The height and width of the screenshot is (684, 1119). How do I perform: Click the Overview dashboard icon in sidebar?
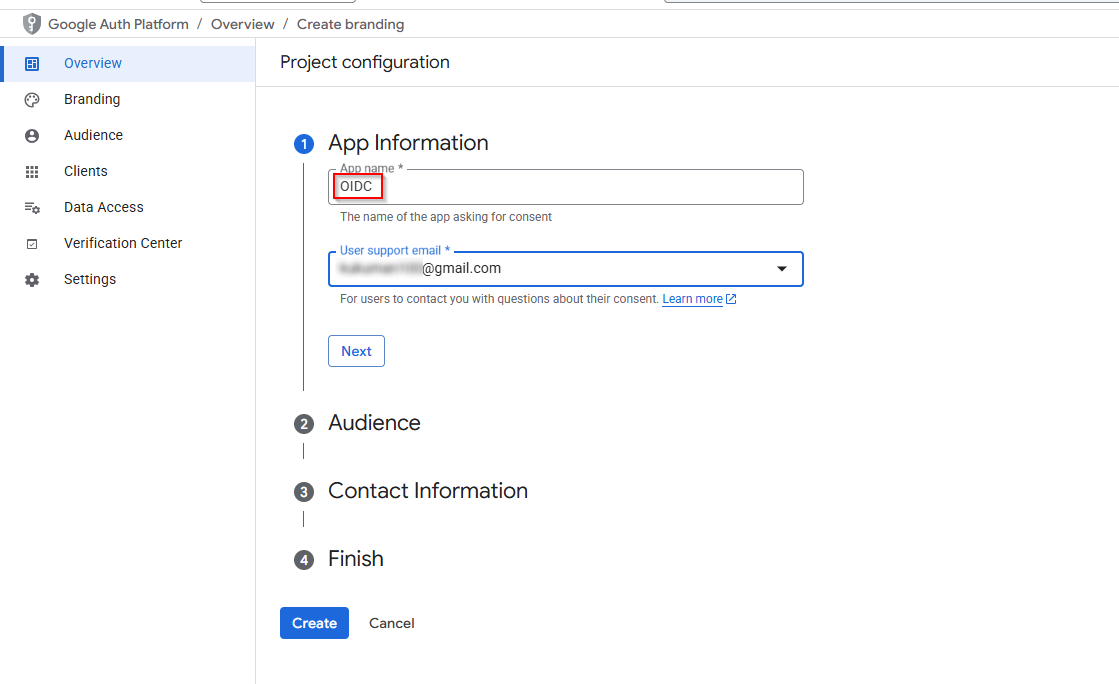click(x=32, y=64)
